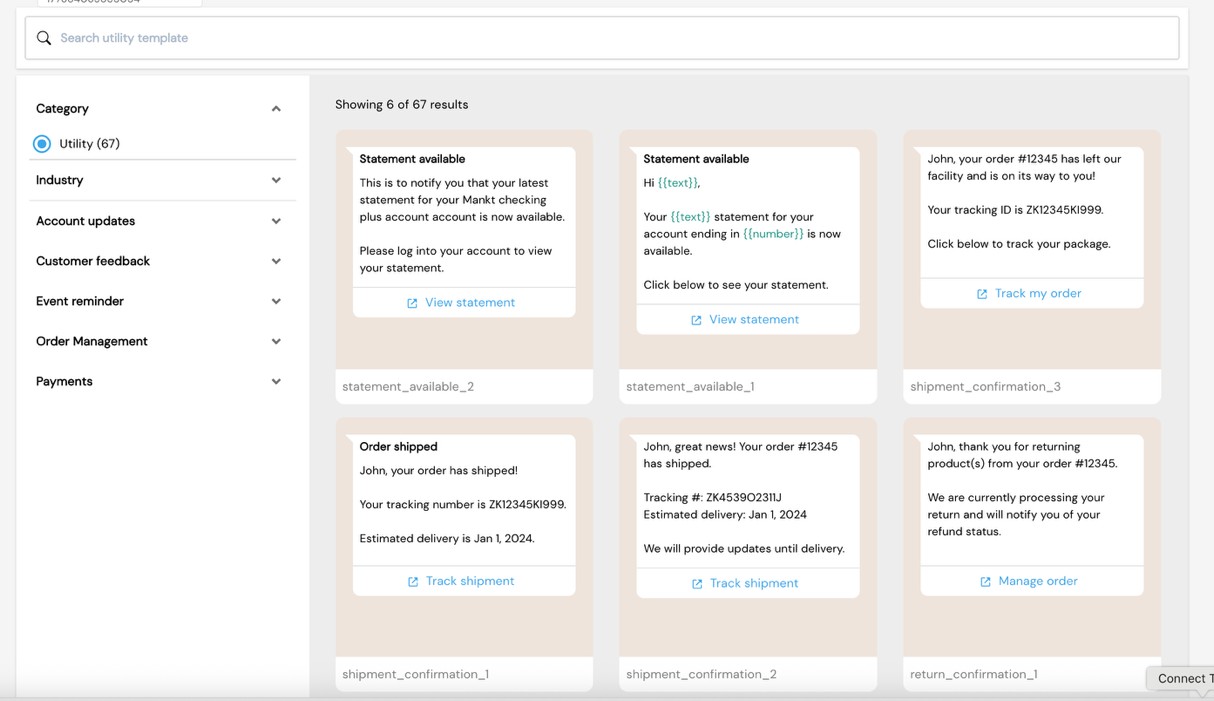The height and width of the screenshot is (701, 1214).
Task: Click external-link icon next to Track my order
Action: pyautogui.click(x=982, y=294)
